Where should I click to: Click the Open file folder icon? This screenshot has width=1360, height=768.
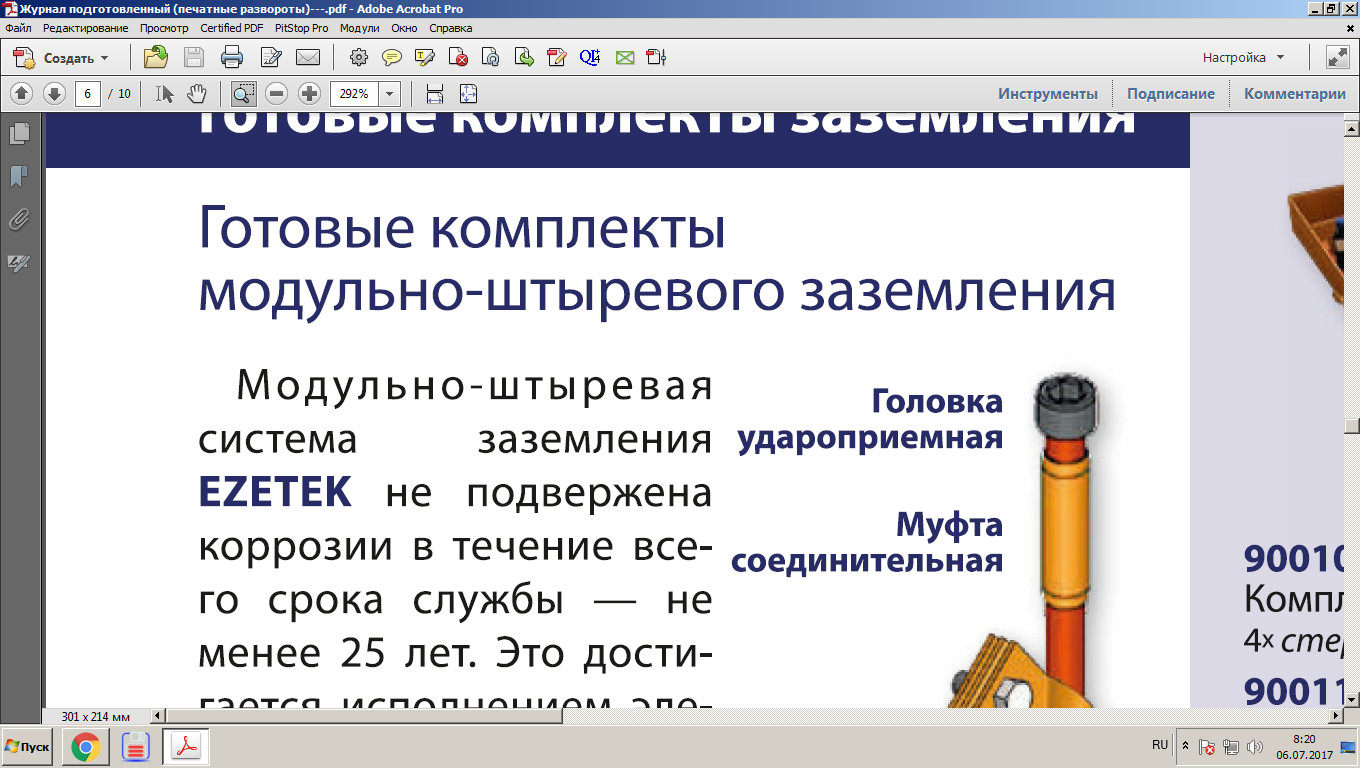click(x=155, y=57)
